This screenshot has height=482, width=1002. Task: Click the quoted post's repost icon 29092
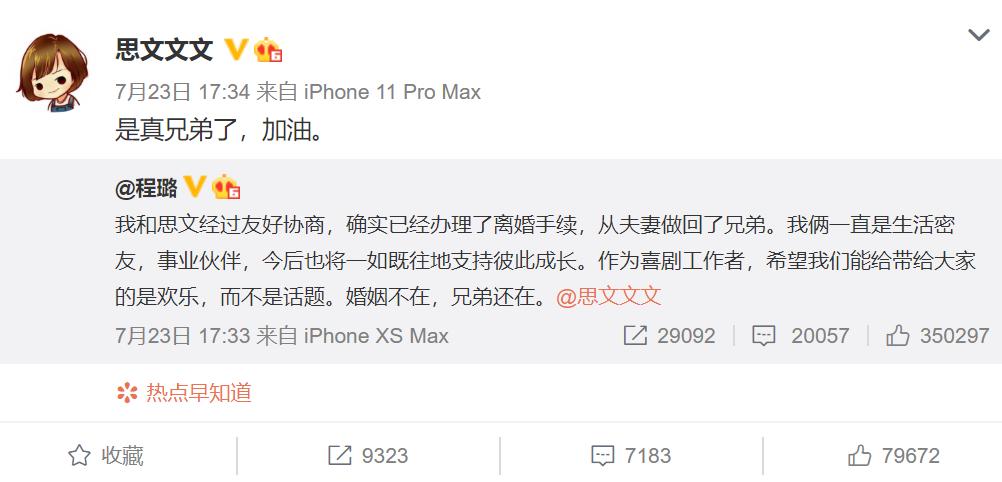(x=669, y=336)
